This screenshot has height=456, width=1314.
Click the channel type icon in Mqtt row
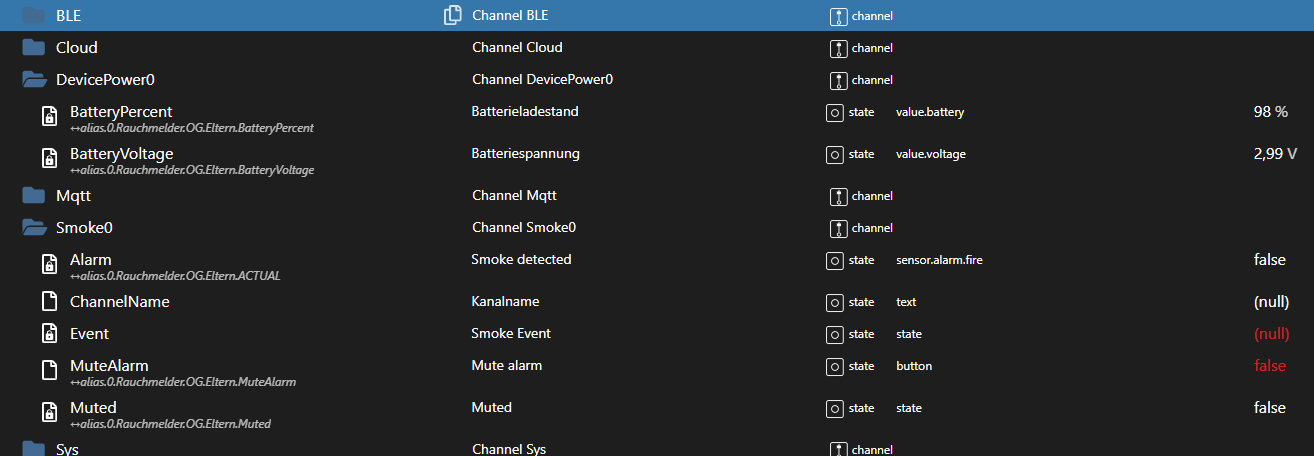click(x=837, y=196)
